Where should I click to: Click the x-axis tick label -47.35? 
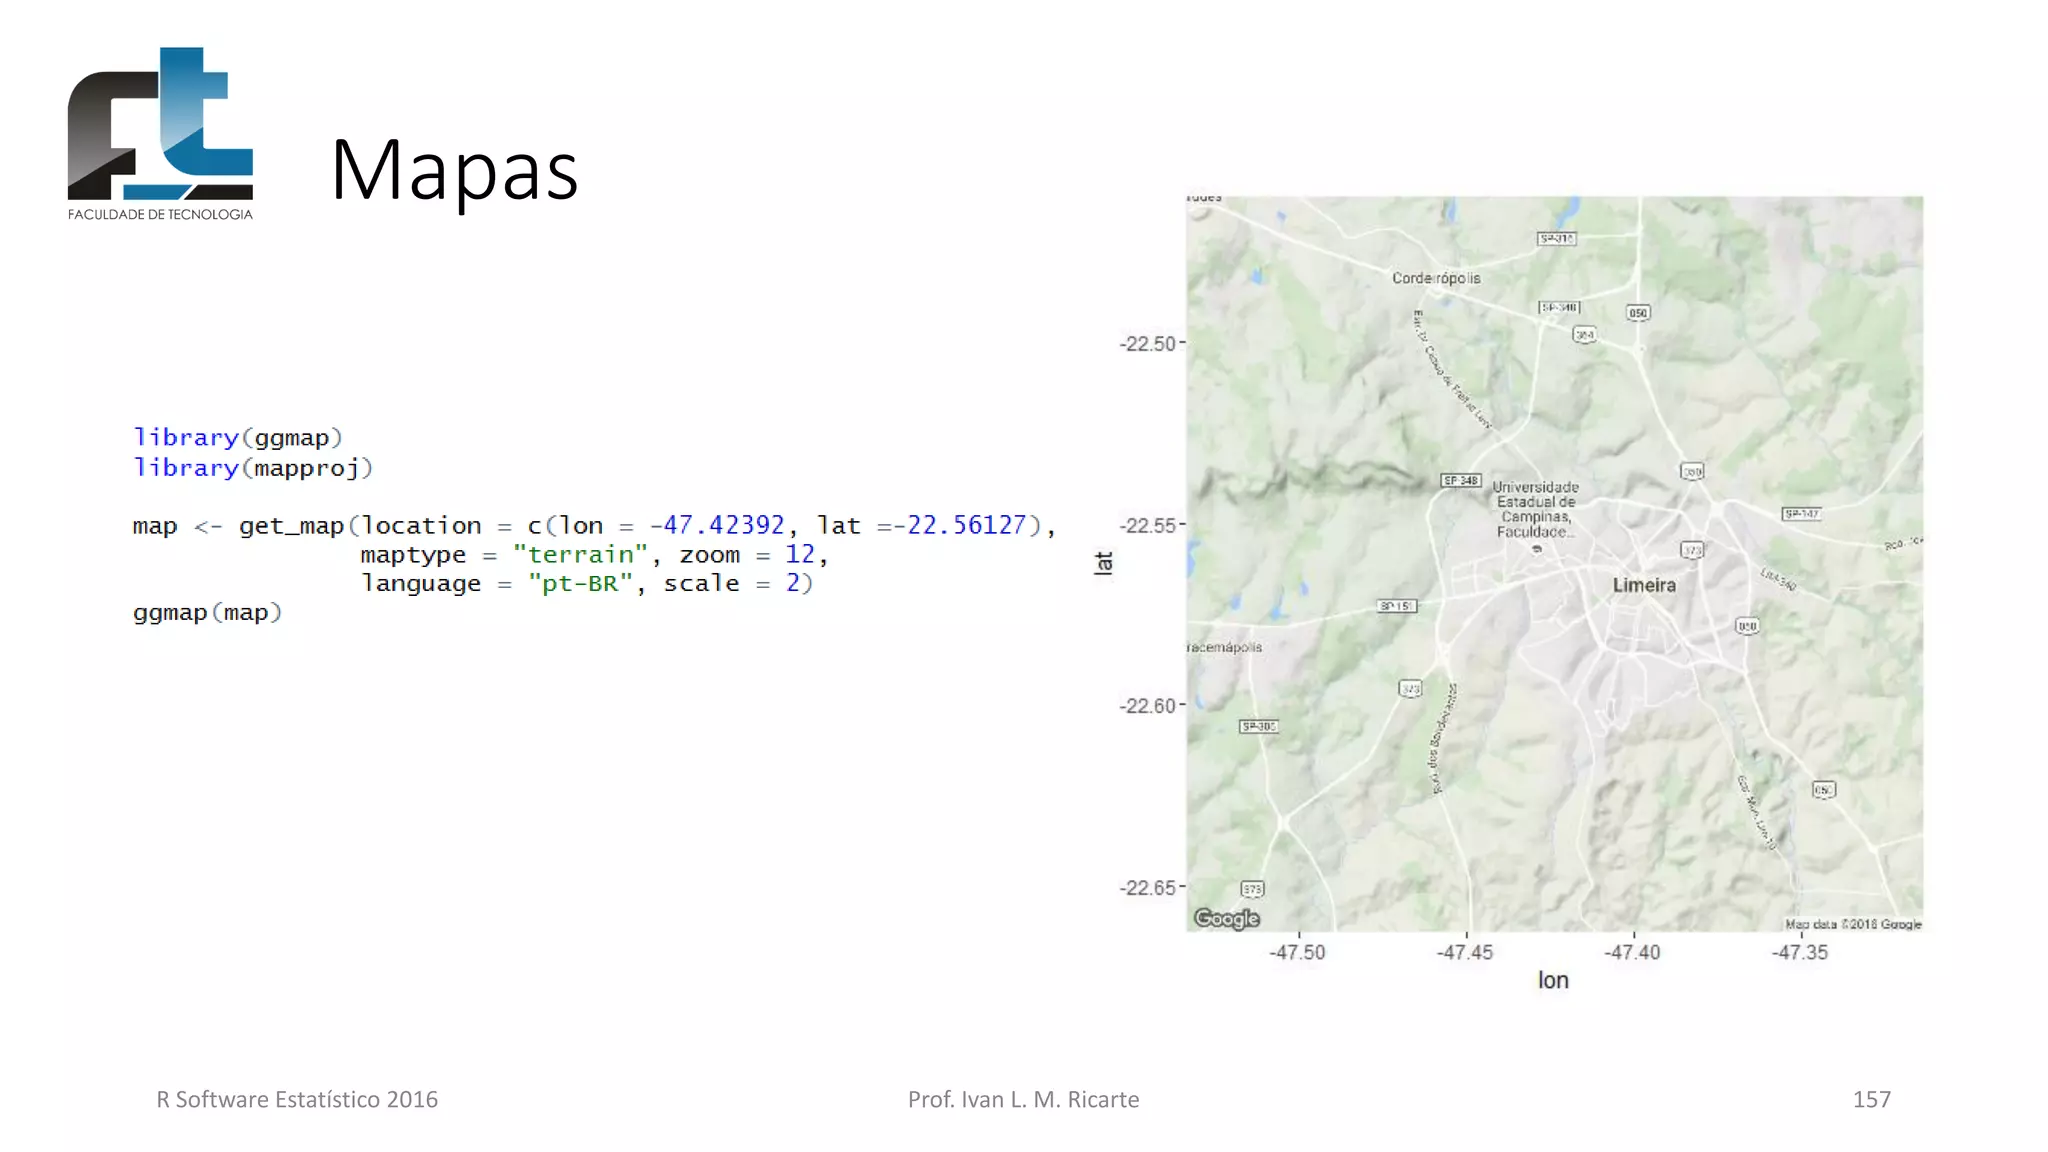click(x=1800, y=953)
